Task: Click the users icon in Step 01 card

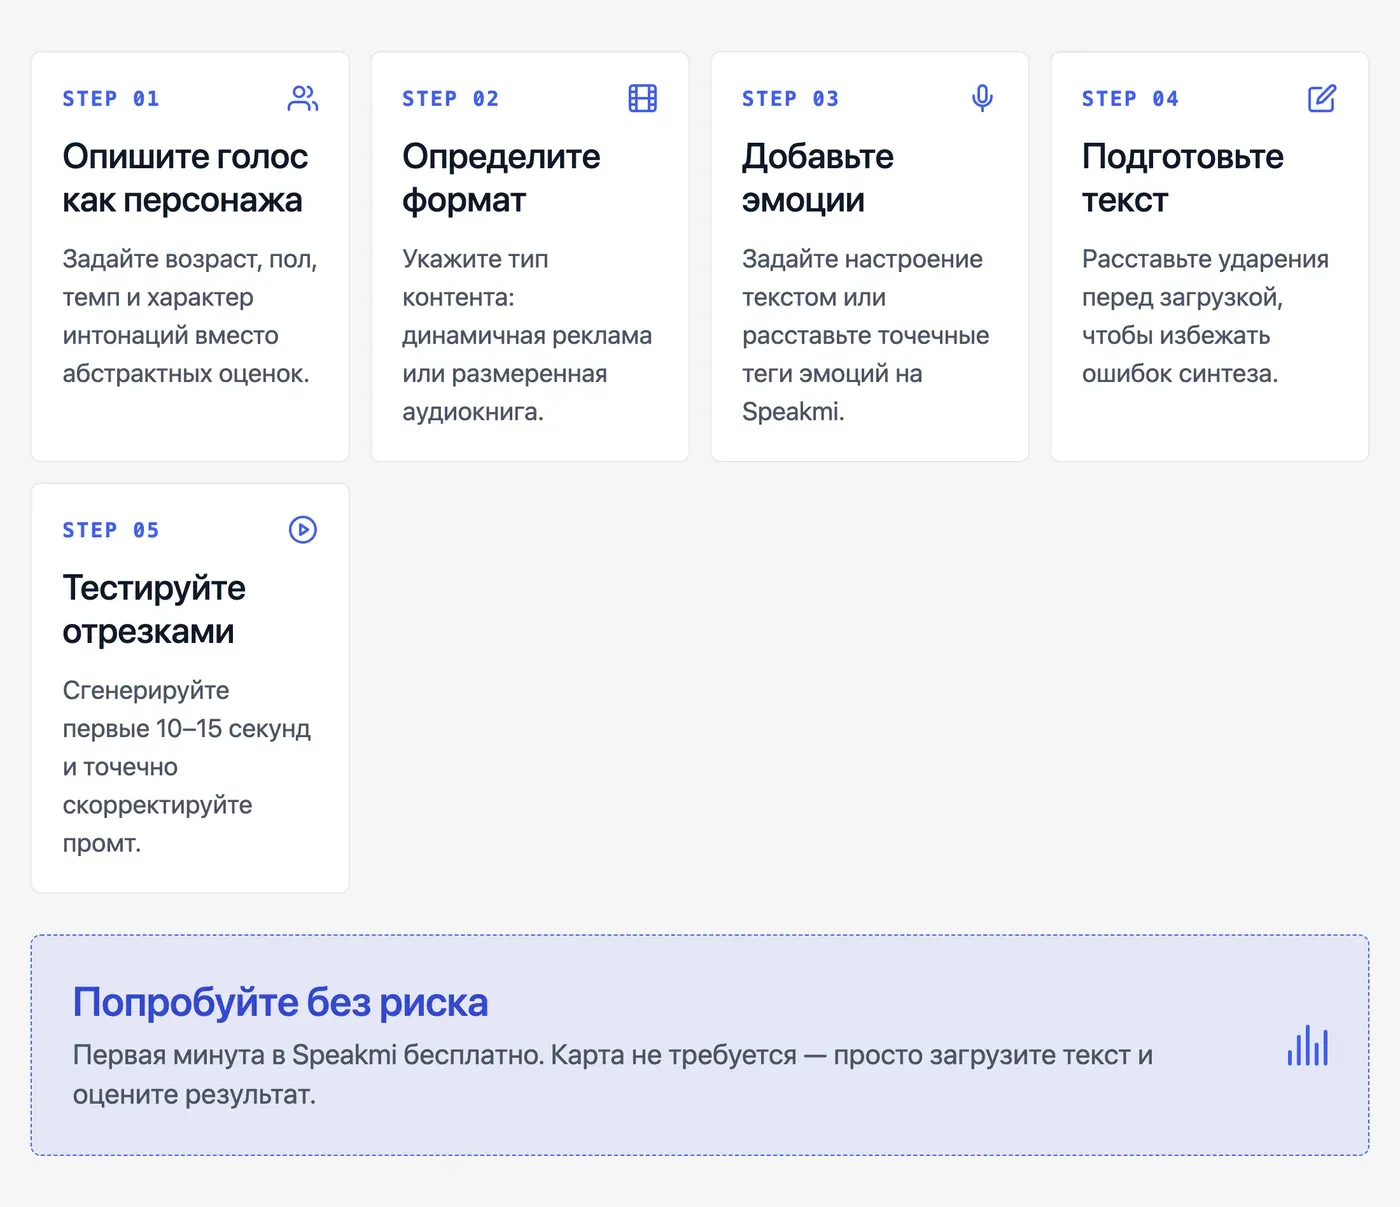Action: tap(303, 98)
